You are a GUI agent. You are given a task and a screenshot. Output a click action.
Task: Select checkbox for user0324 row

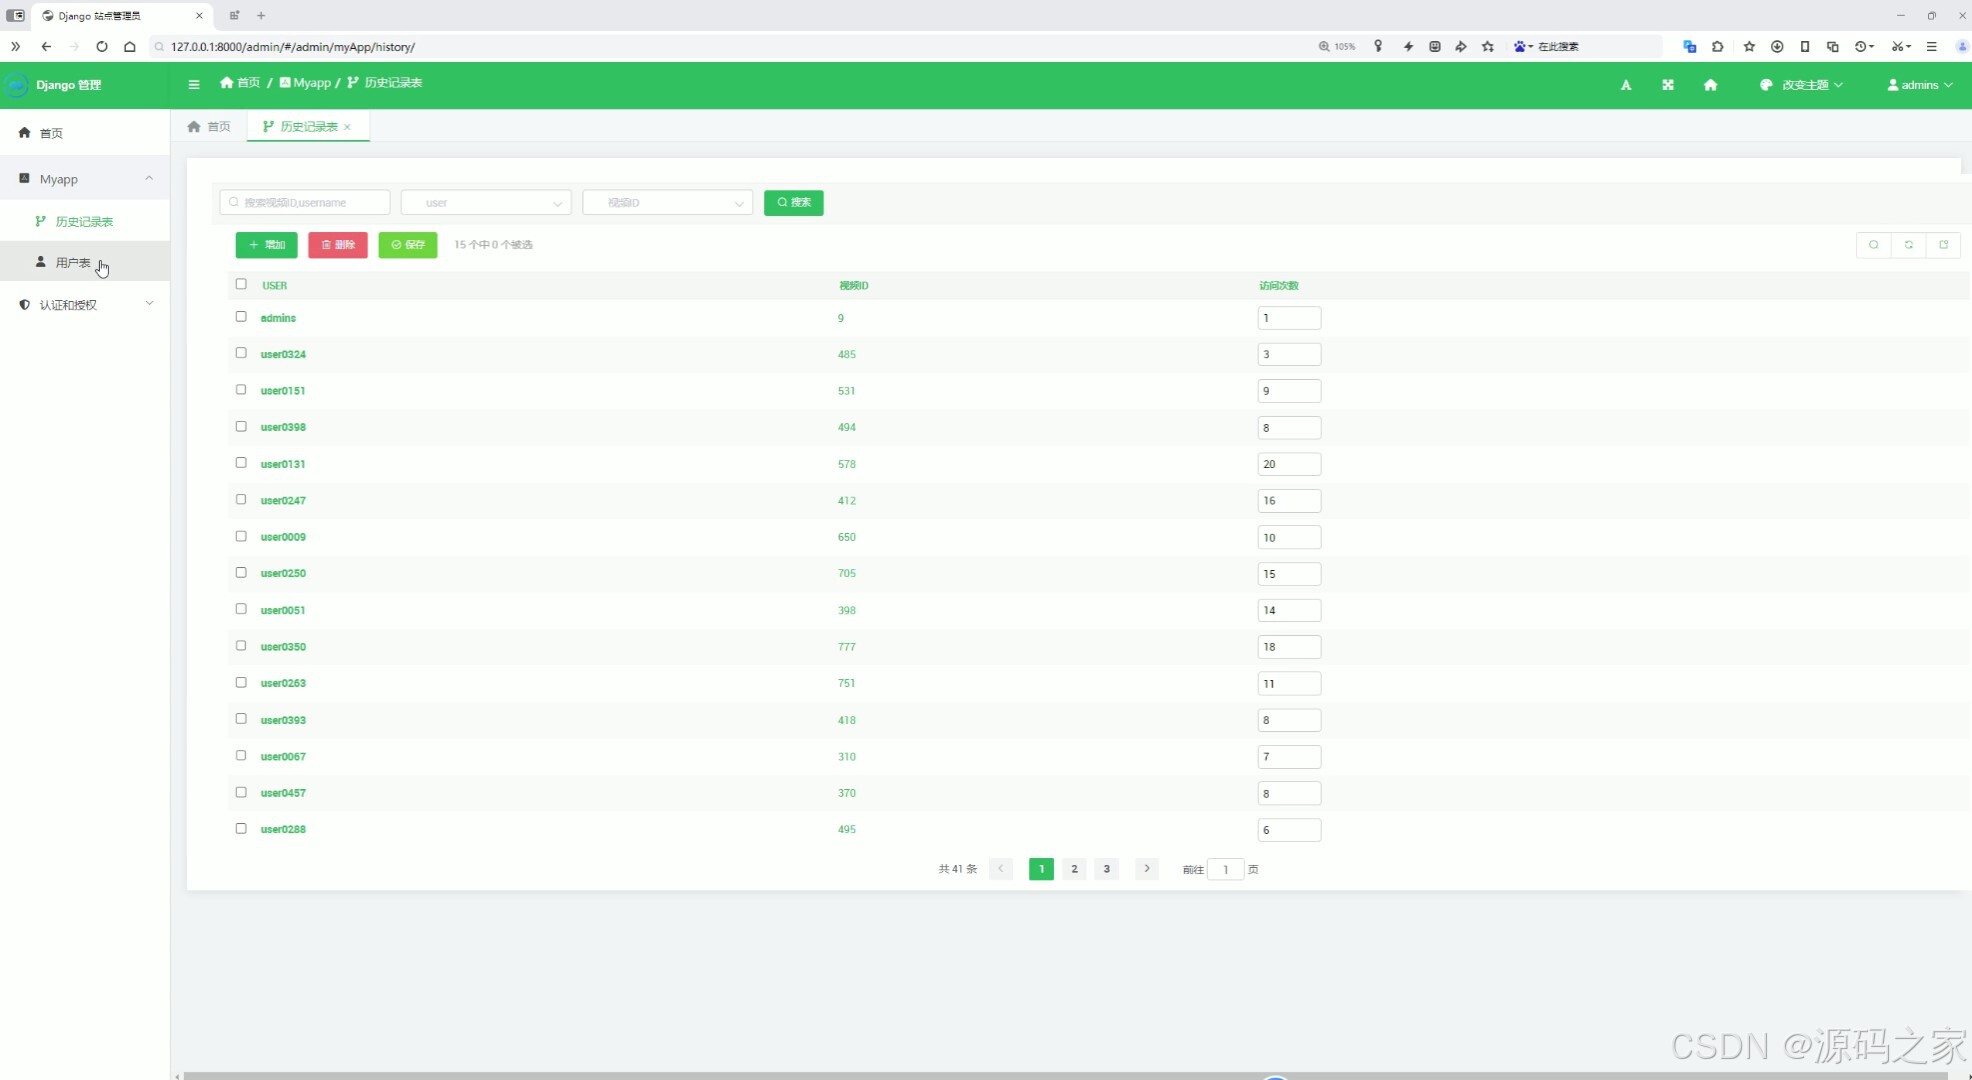click(x=241, y=353)
